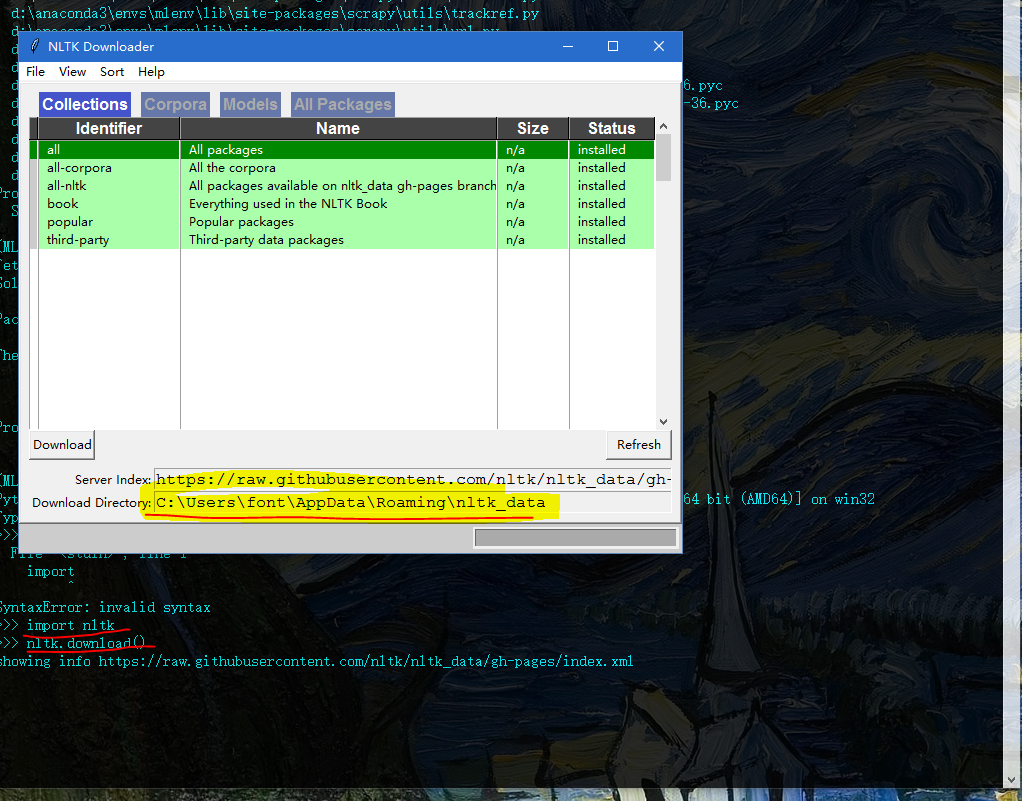Image resolution: width=1022 pixels, height=801 pixels.
Task: Click scroll up arrow of package list
Action: point(664,126)
